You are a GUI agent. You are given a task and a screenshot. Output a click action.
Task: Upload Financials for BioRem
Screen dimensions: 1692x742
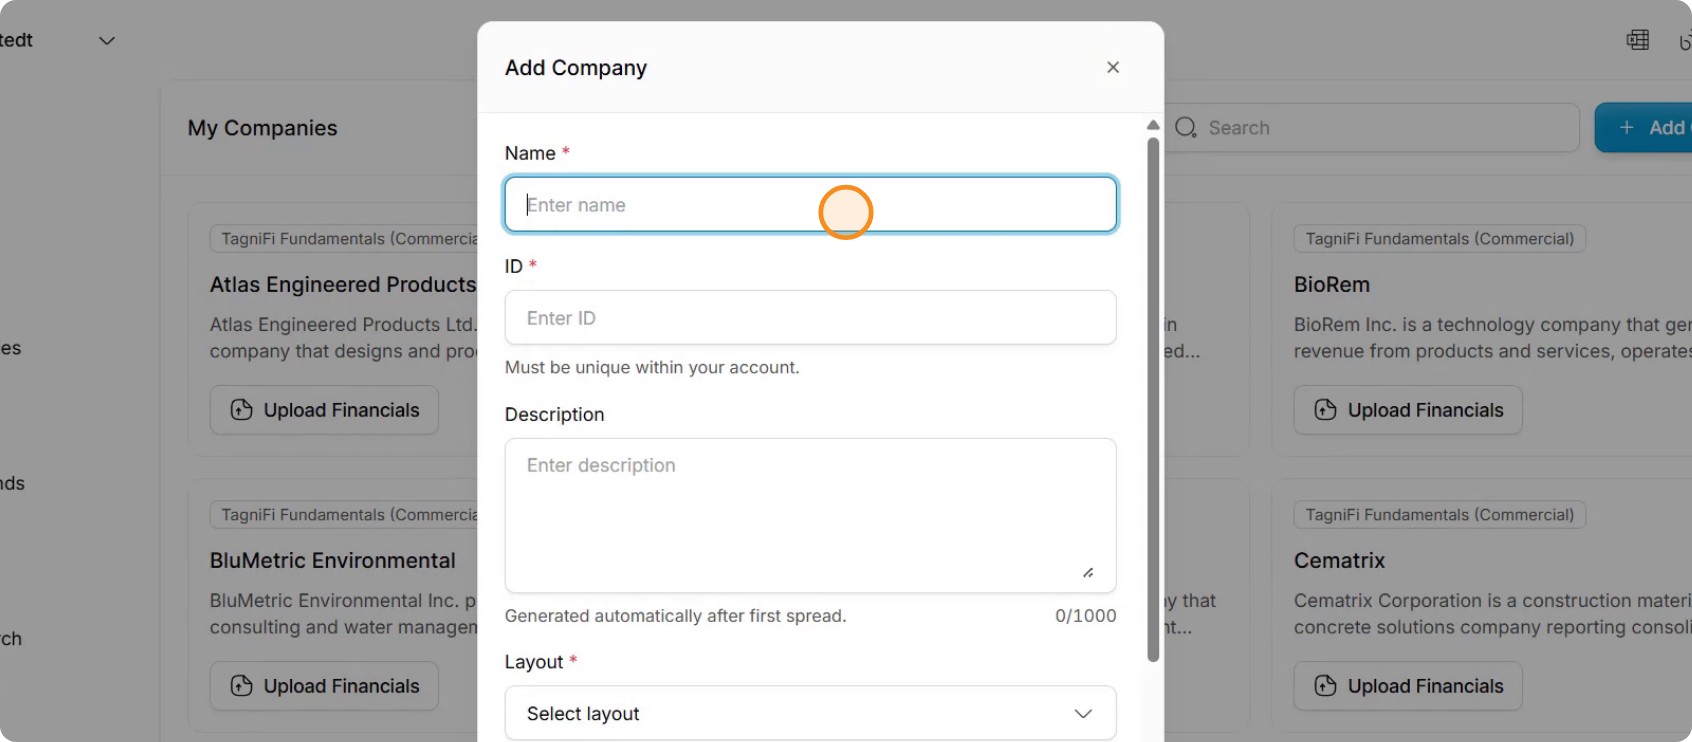1408,410
